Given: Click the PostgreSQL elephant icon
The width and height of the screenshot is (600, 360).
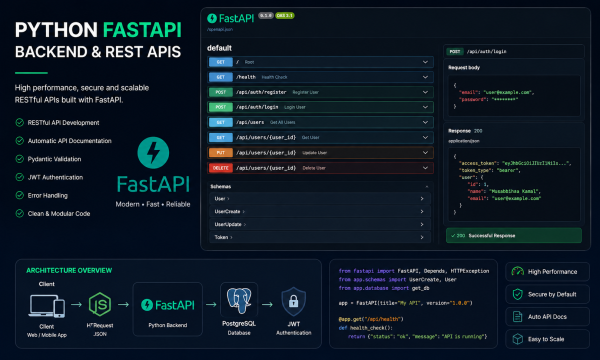Looking at the screenshot, I should pyautogui.click(x=239, y=301).
